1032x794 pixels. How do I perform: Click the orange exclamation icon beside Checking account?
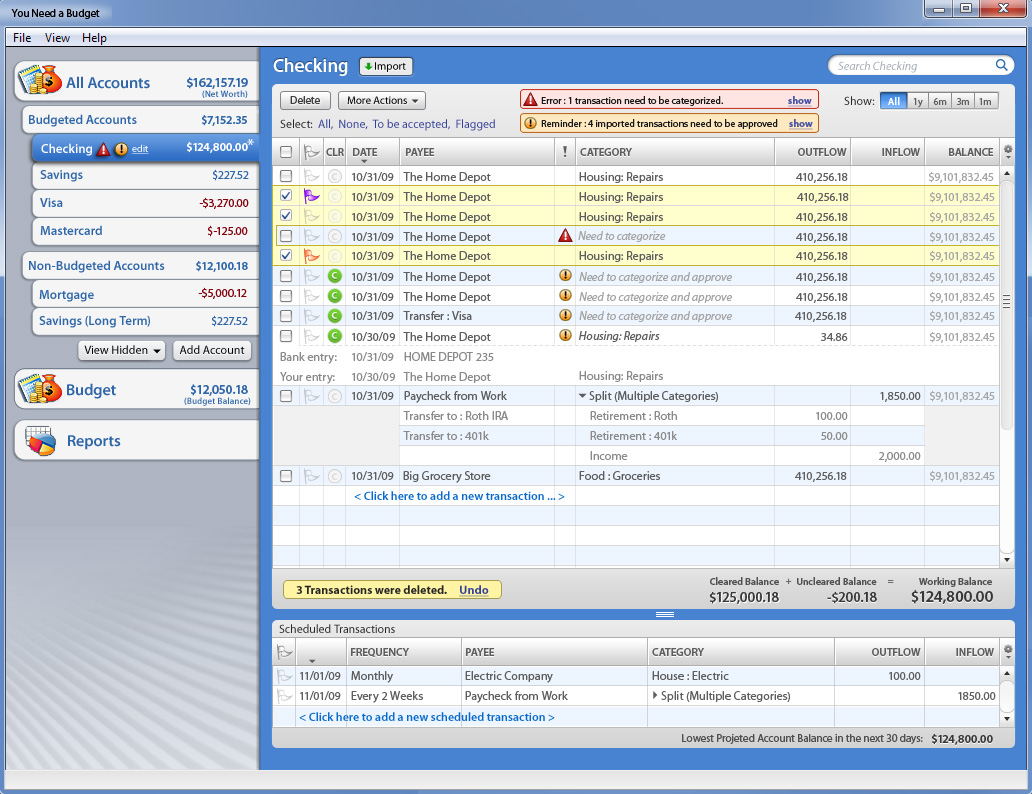tap(121, 149)
